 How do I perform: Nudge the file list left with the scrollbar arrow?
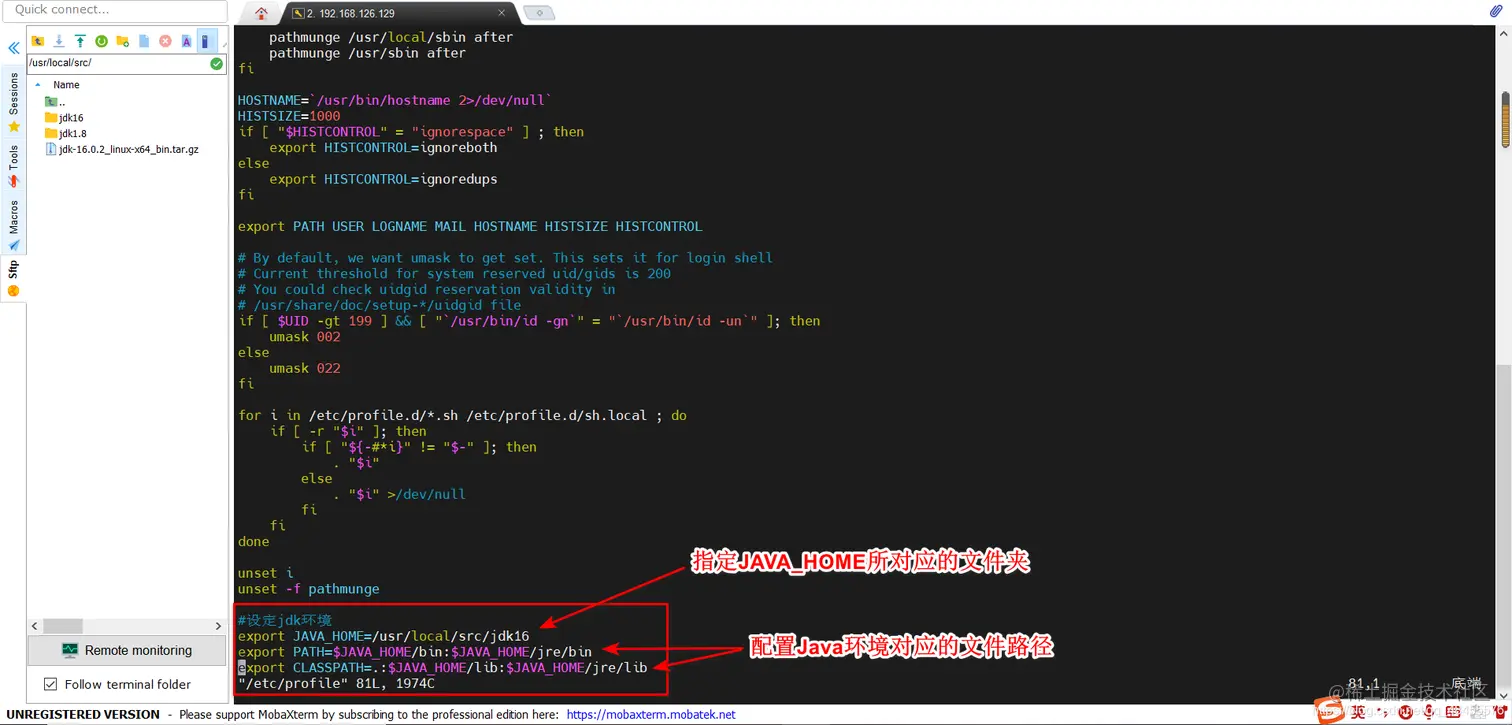[36, 626]
